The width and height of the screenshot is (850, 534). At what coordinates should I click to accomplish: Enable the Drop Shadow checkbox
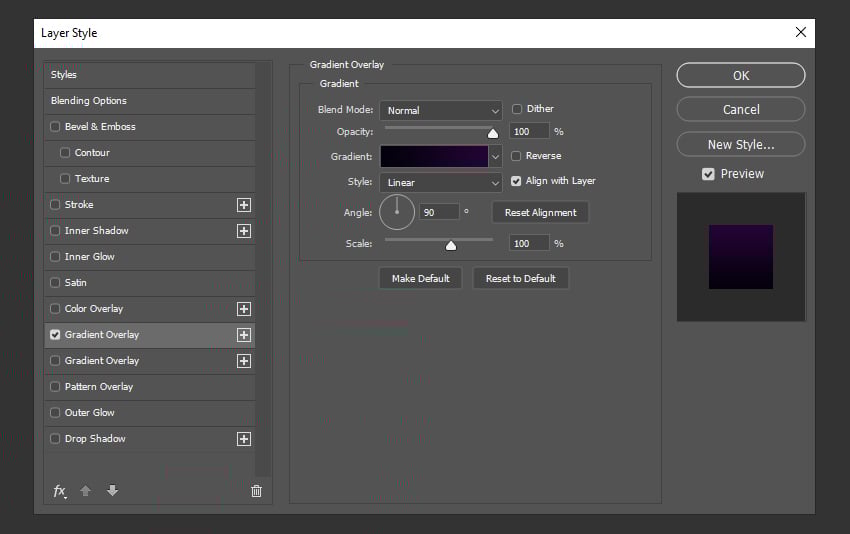[55, 439]
